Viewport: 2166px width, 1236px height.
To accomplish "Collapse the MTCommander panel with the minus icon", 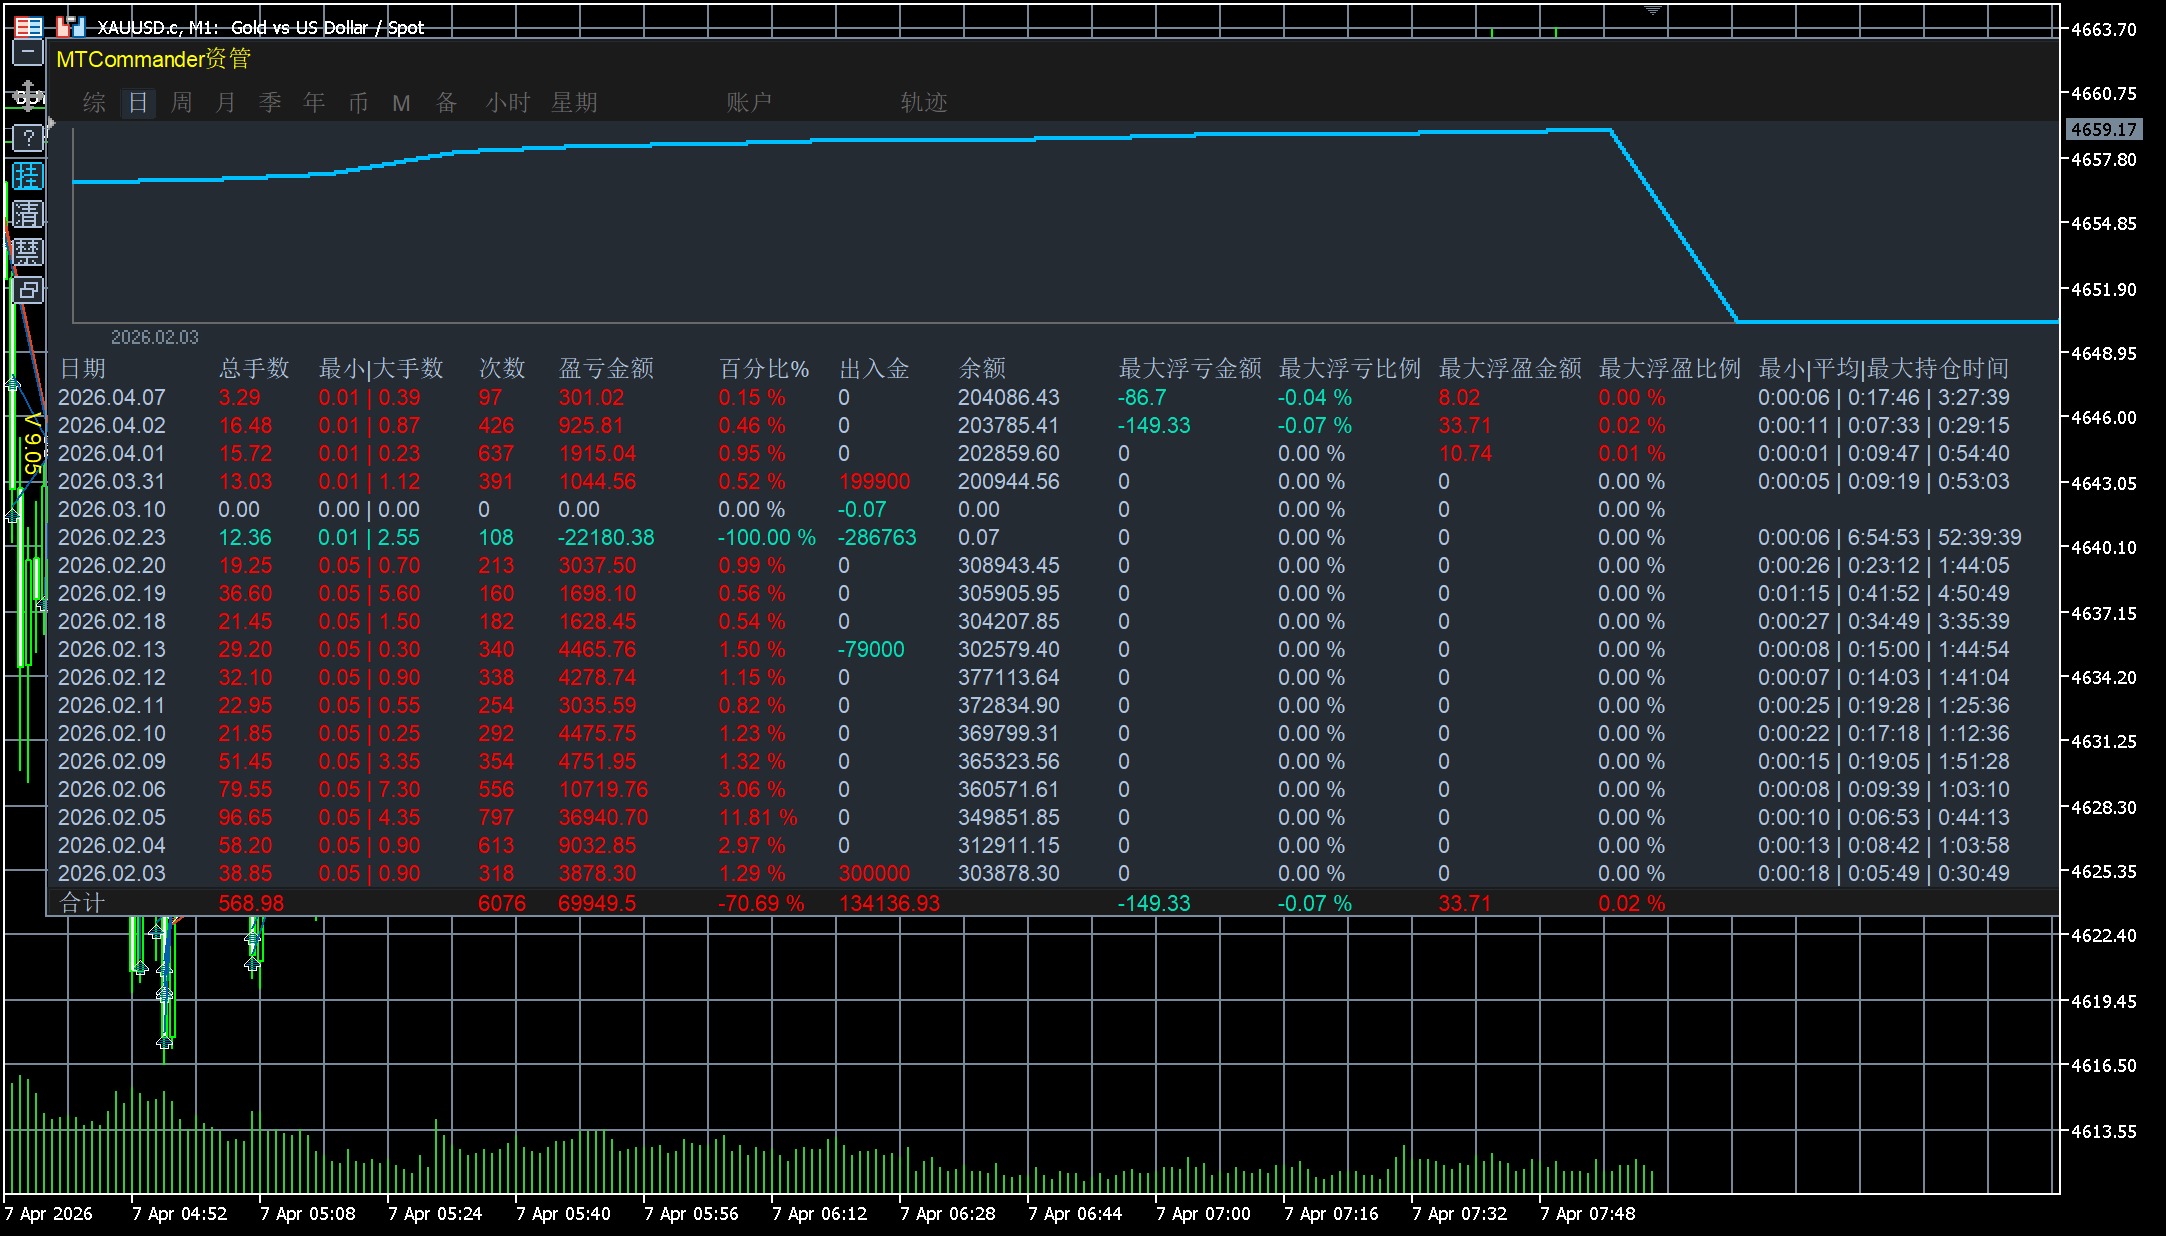I will 28,50.
